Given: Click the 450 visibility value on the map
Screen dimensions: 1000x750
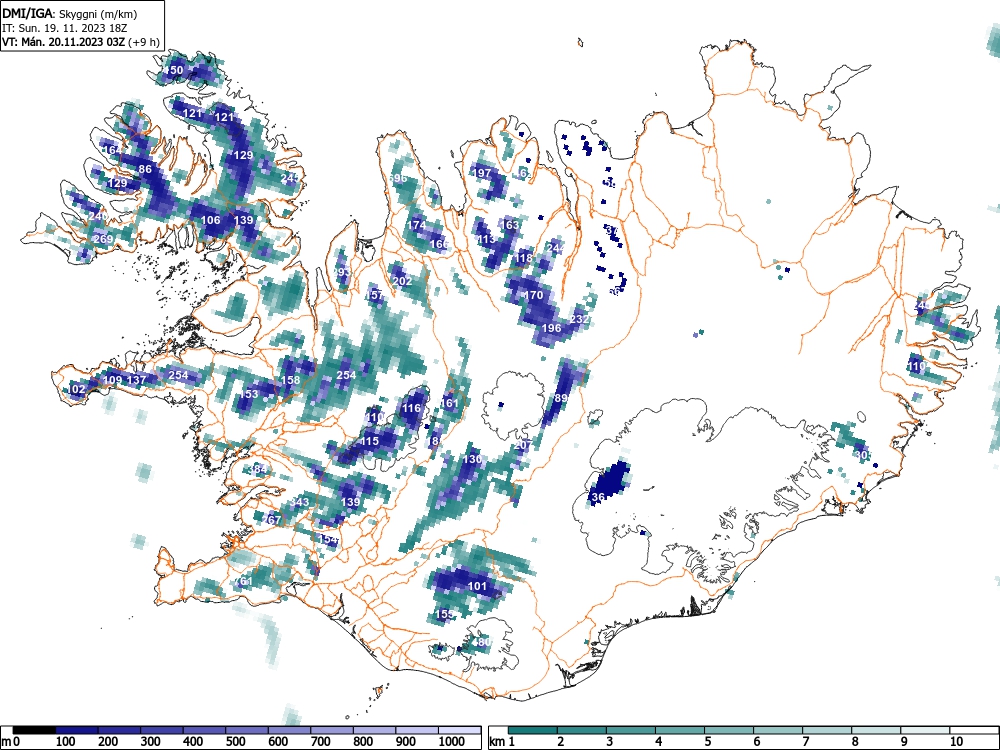Looking at the screenshot, I should pos(173,70).
